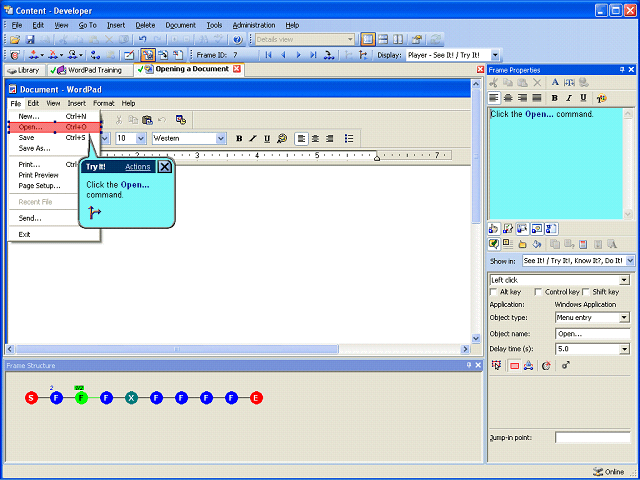Enable the Alt key checkbox
The width and height of the screenshot is (640, 480).
pos(493,292)
